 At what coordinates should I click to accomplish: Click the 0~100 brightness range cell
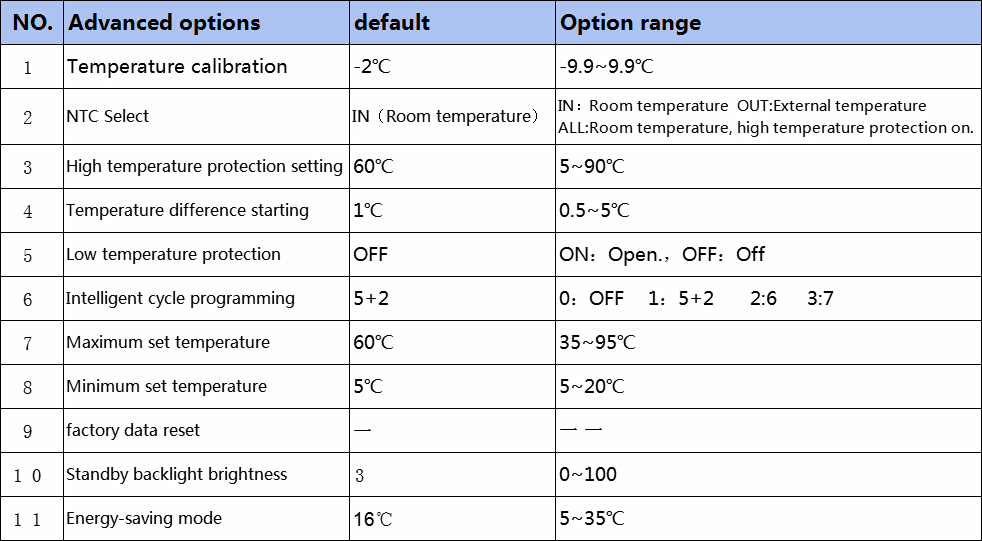[768, 475]
